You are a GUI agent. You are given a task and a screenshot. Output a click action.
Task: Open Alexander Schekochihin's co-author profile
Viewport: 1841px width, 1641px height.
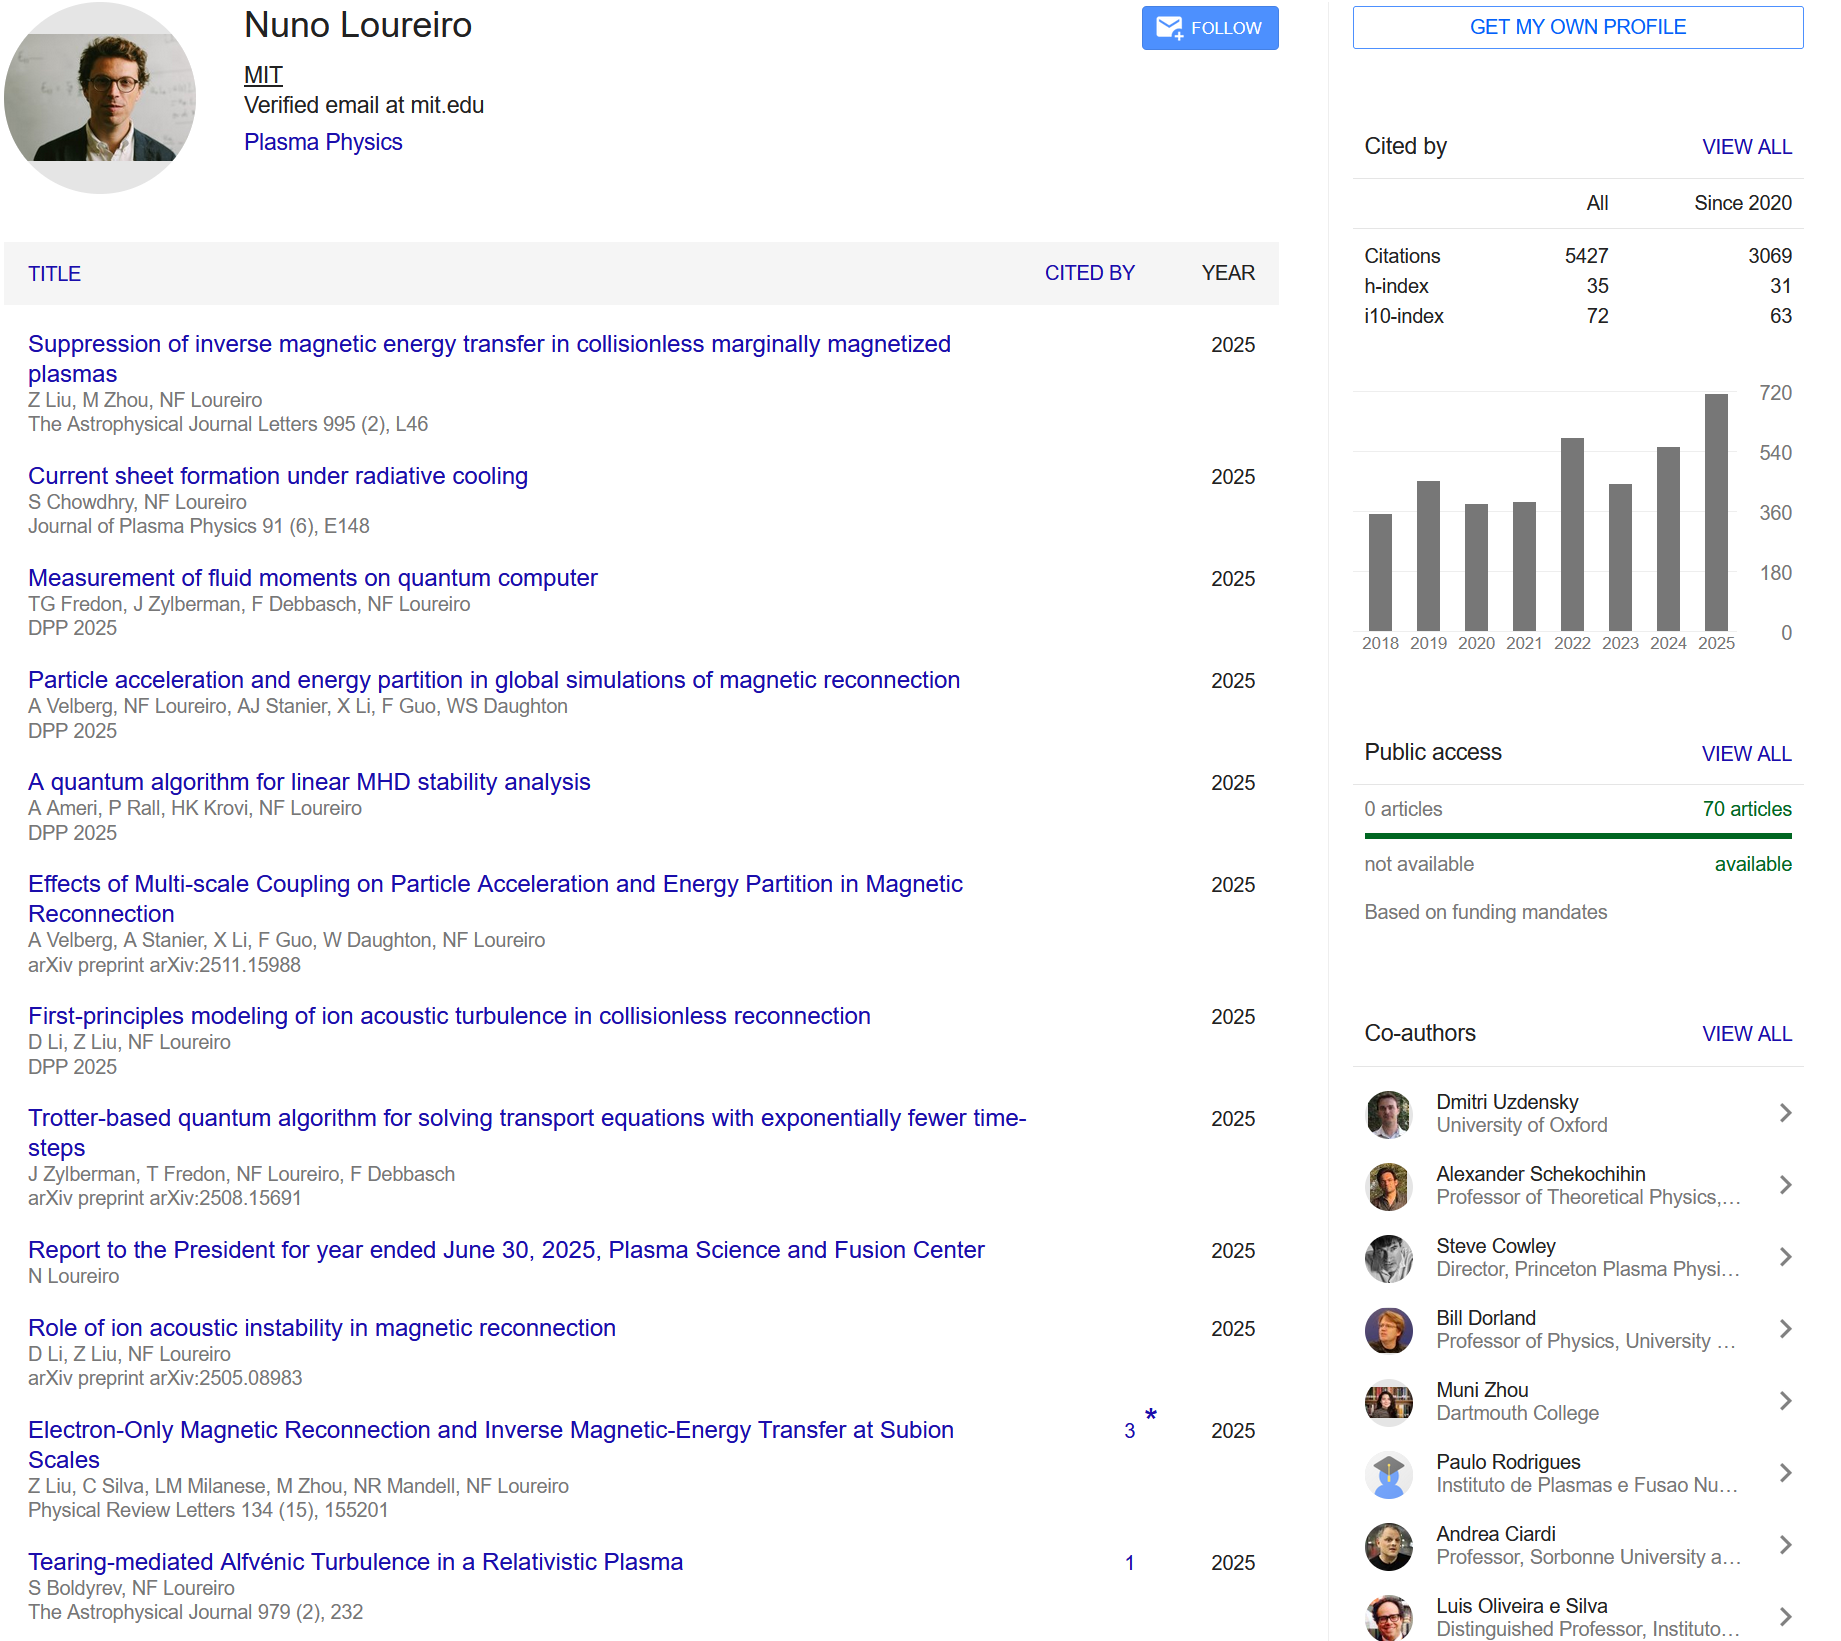1541,1174
